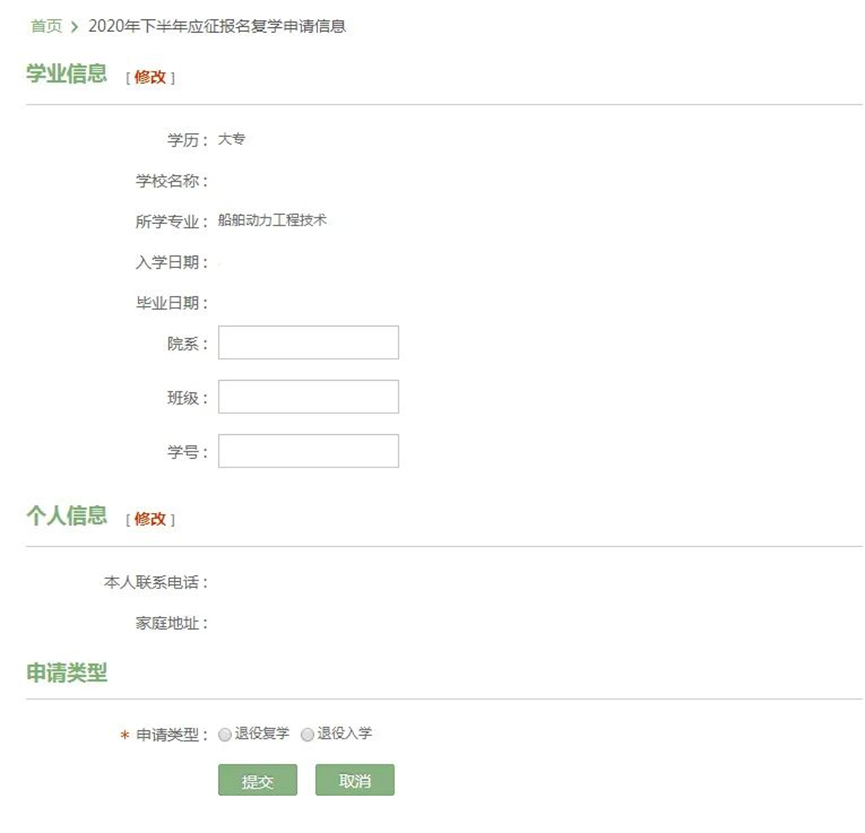Screen dimensions: 865x833
Task: Click the 学业信息 section heading
Action: tap(67, 75)
